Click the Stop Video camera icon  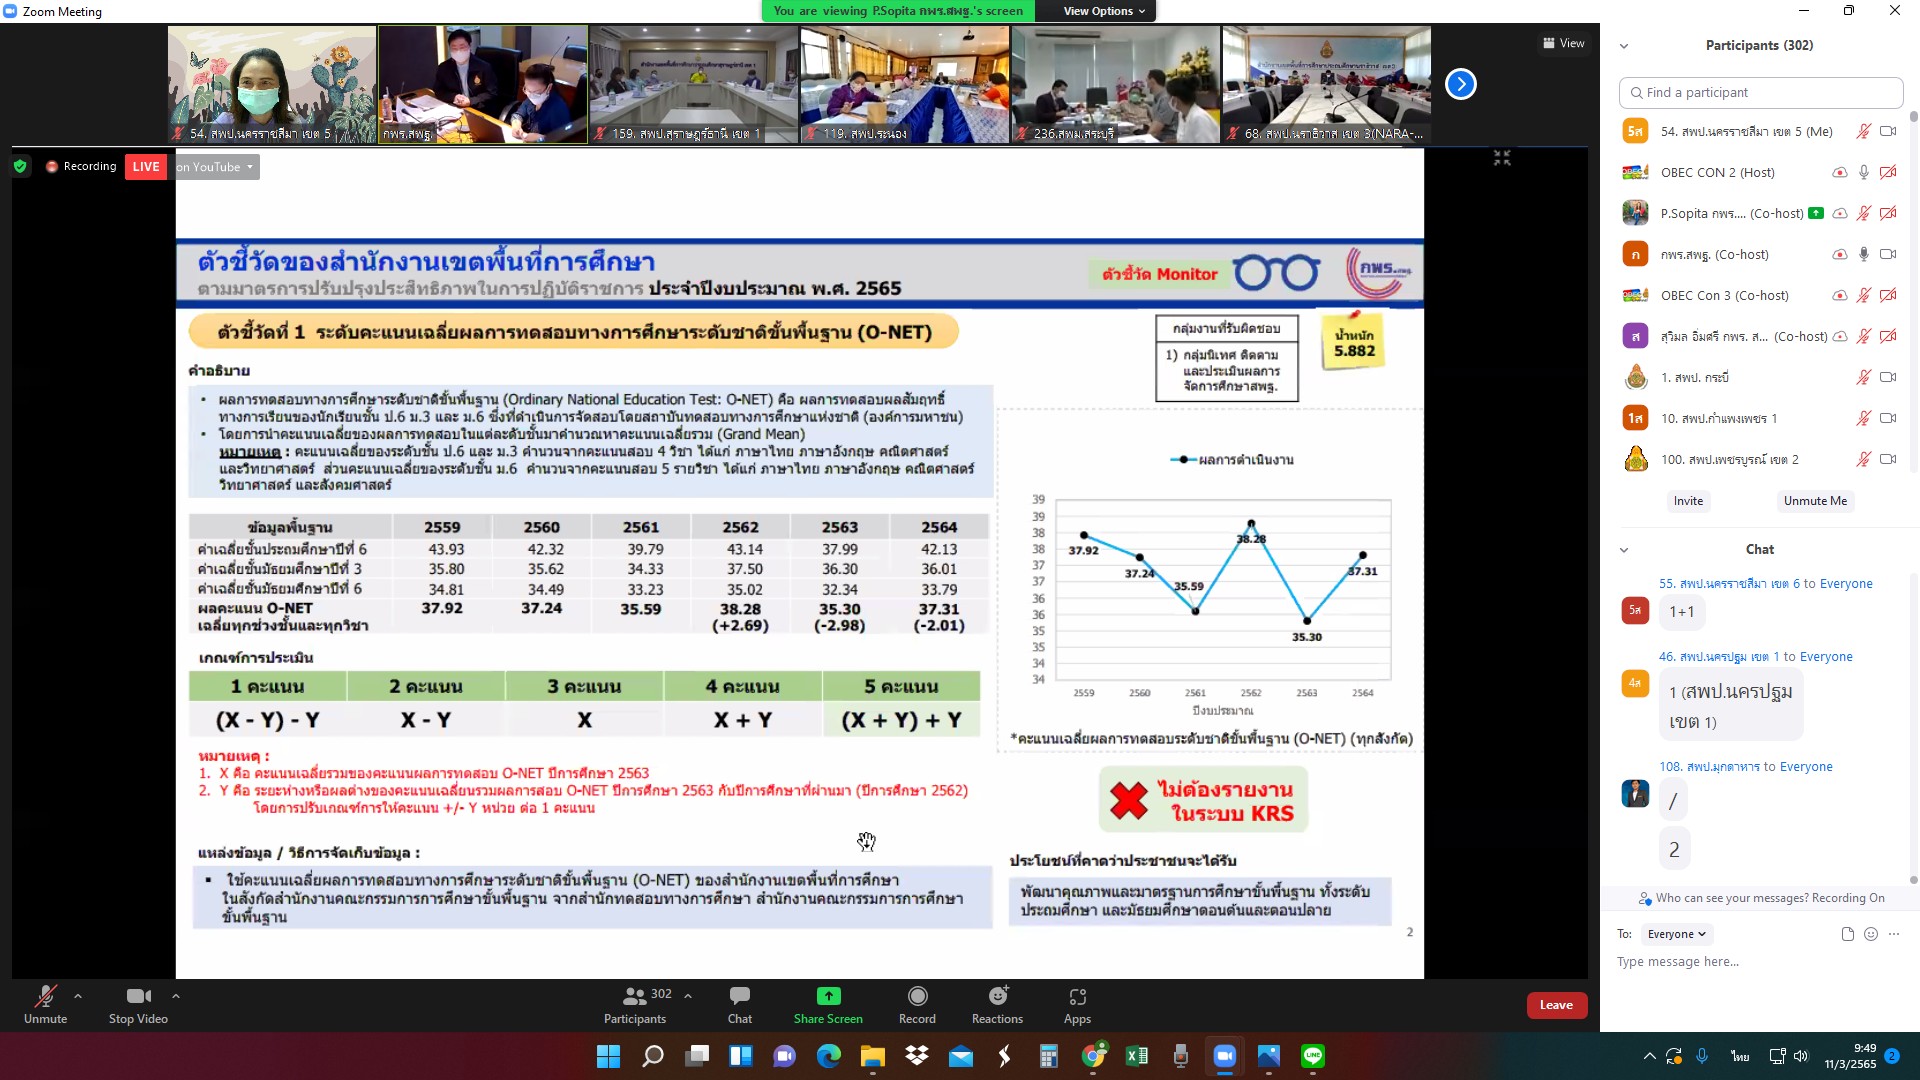tap(138, 996)
